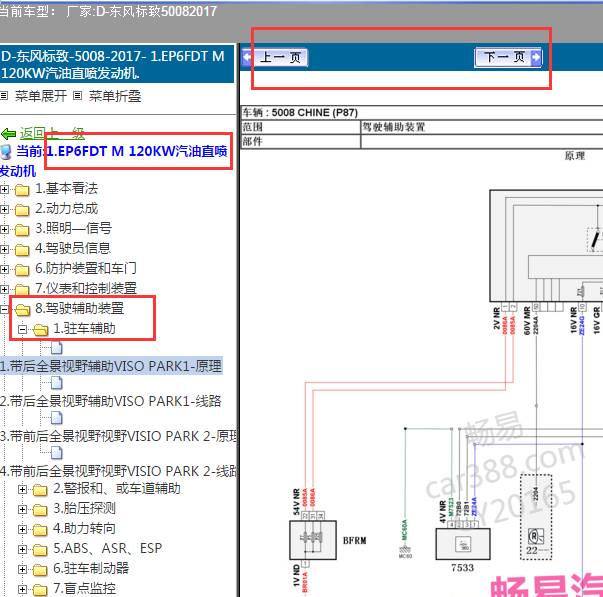The image size is (603, 597).
Task: Collapse the 8.驾驶辅助装置 folder node
Action: click(x=5, y=309)
